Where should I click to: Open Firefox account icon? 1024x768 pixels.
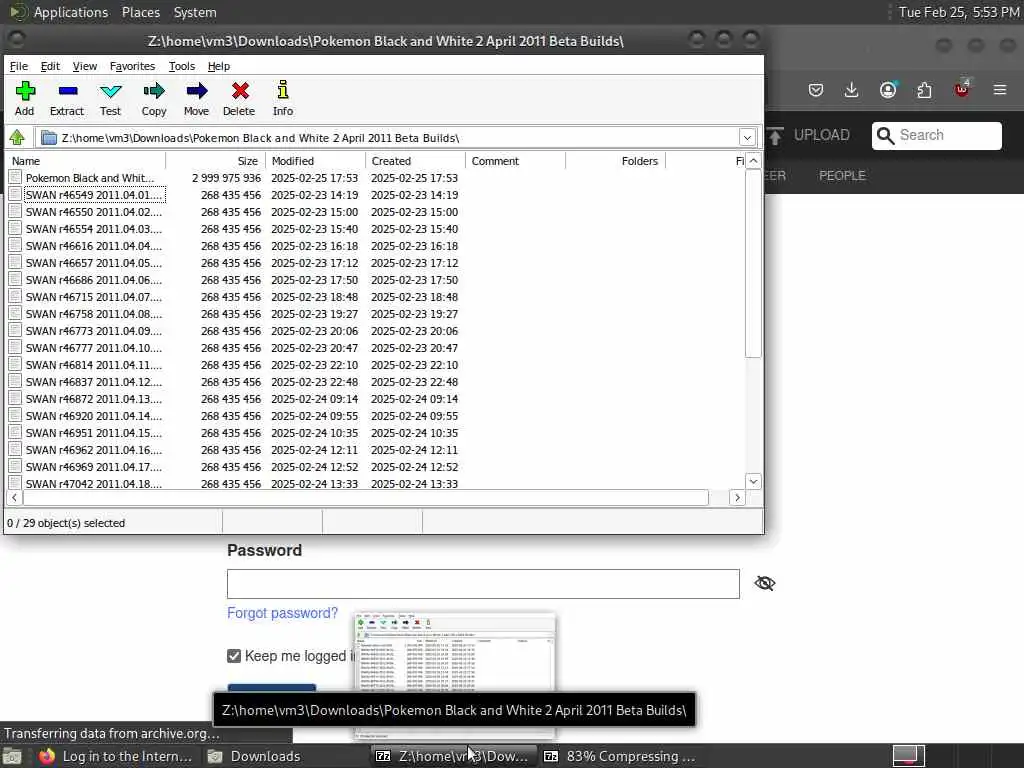click(x=888, y=90)
